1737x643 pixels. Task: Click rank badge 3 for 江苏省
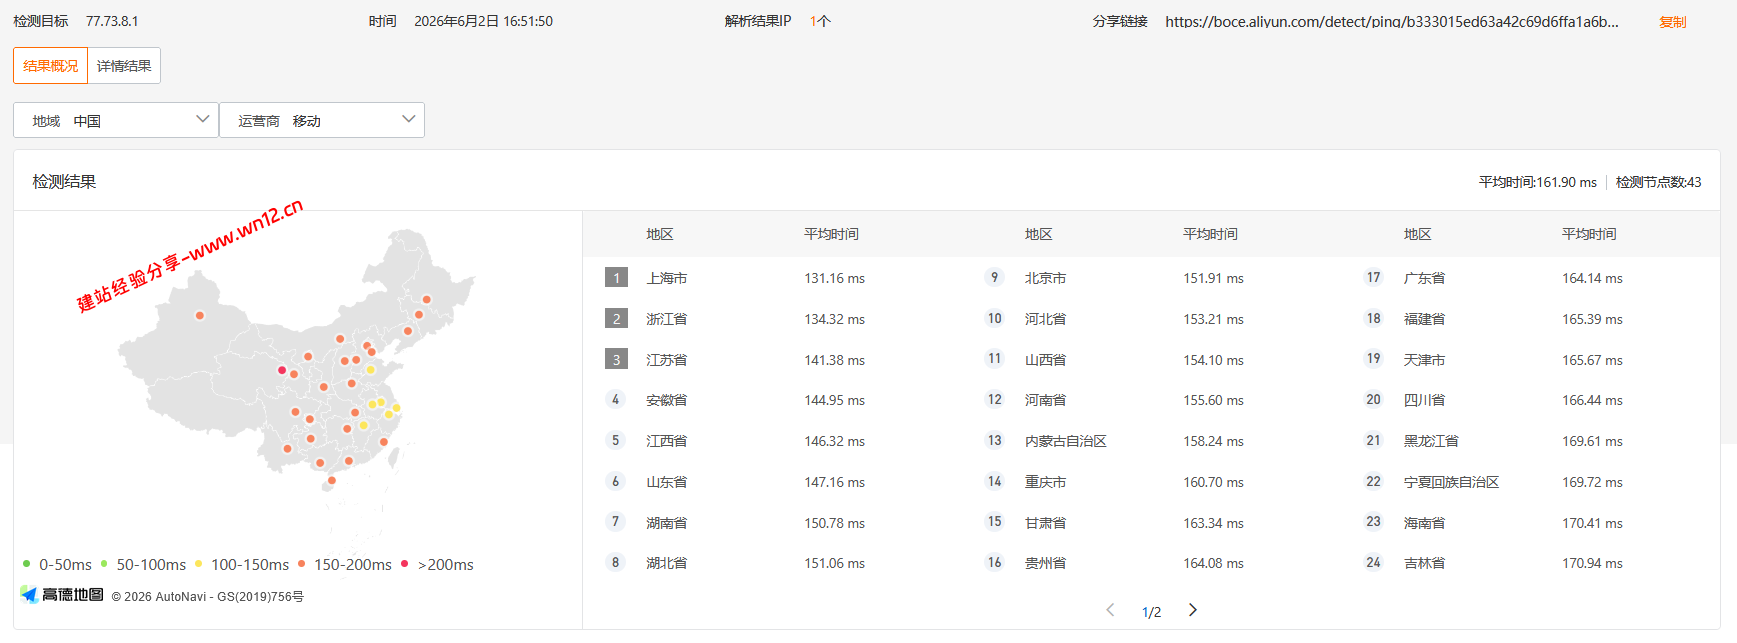tap(616, 359)
